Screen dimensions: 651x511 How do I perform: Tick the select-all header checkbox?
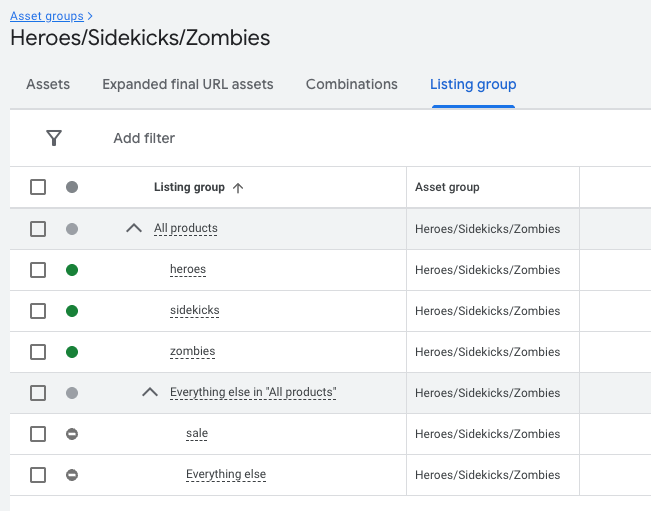click(x=38, y=187)
